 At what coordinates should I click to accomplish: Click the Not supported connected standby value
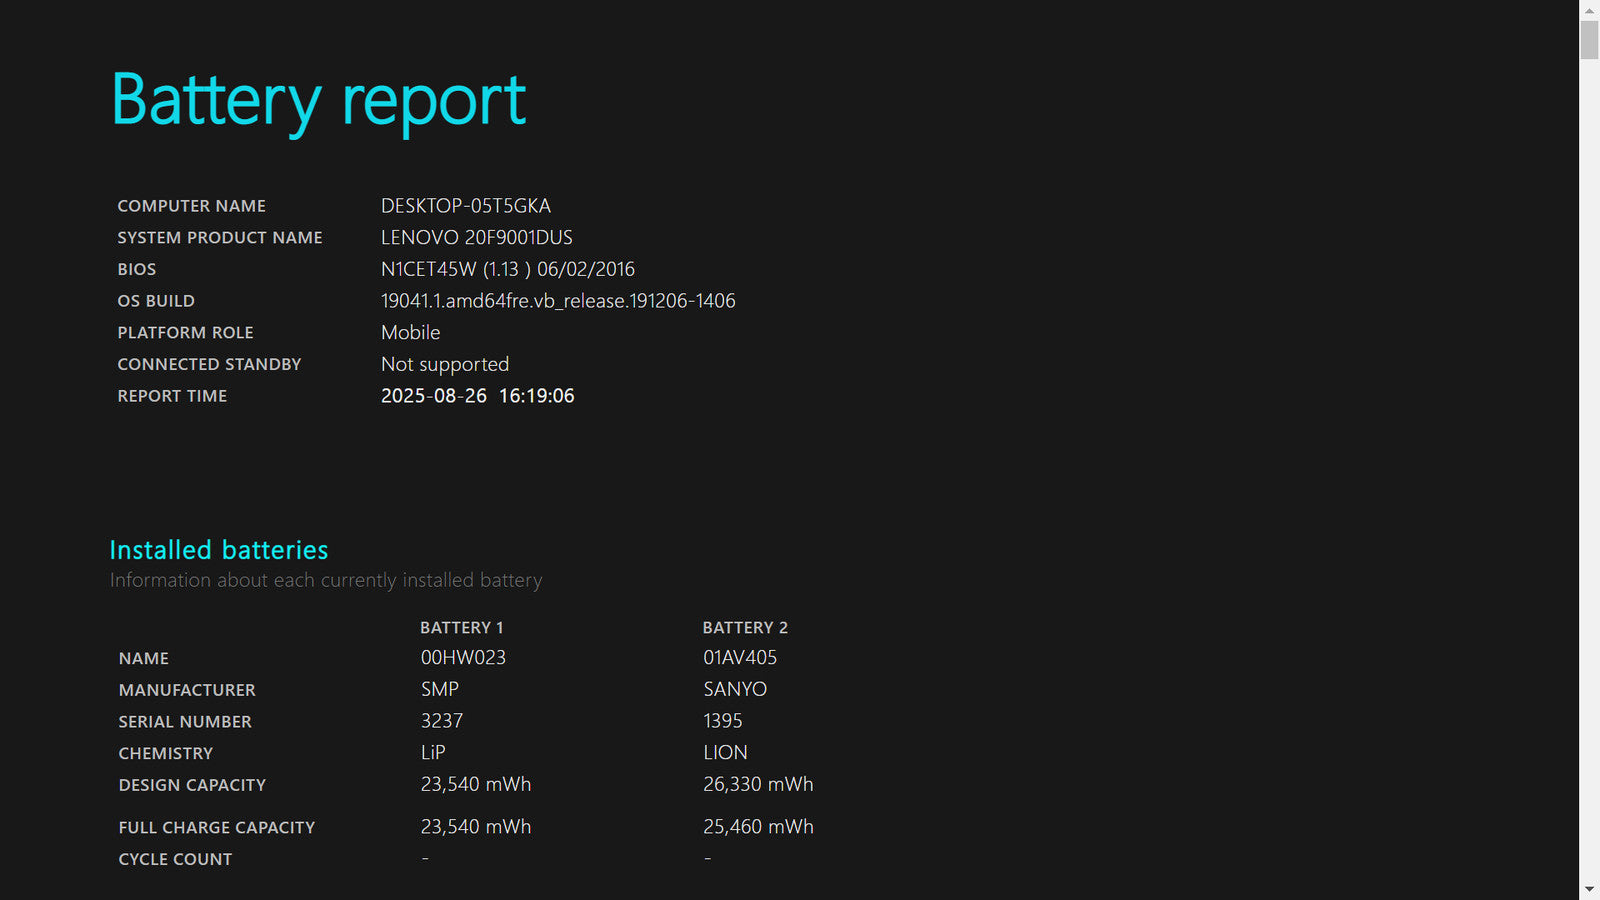pos(445,365)
